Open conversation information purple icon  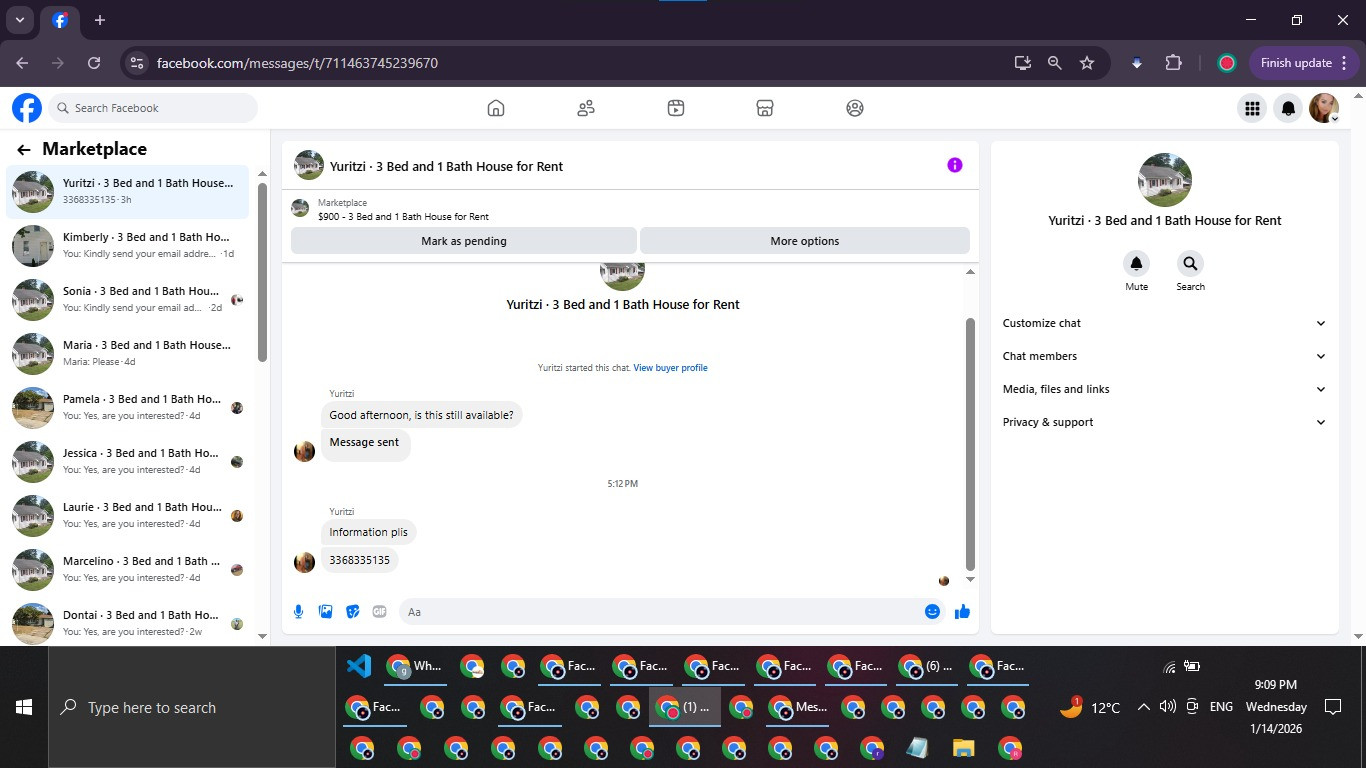click(x=955, y=165)
